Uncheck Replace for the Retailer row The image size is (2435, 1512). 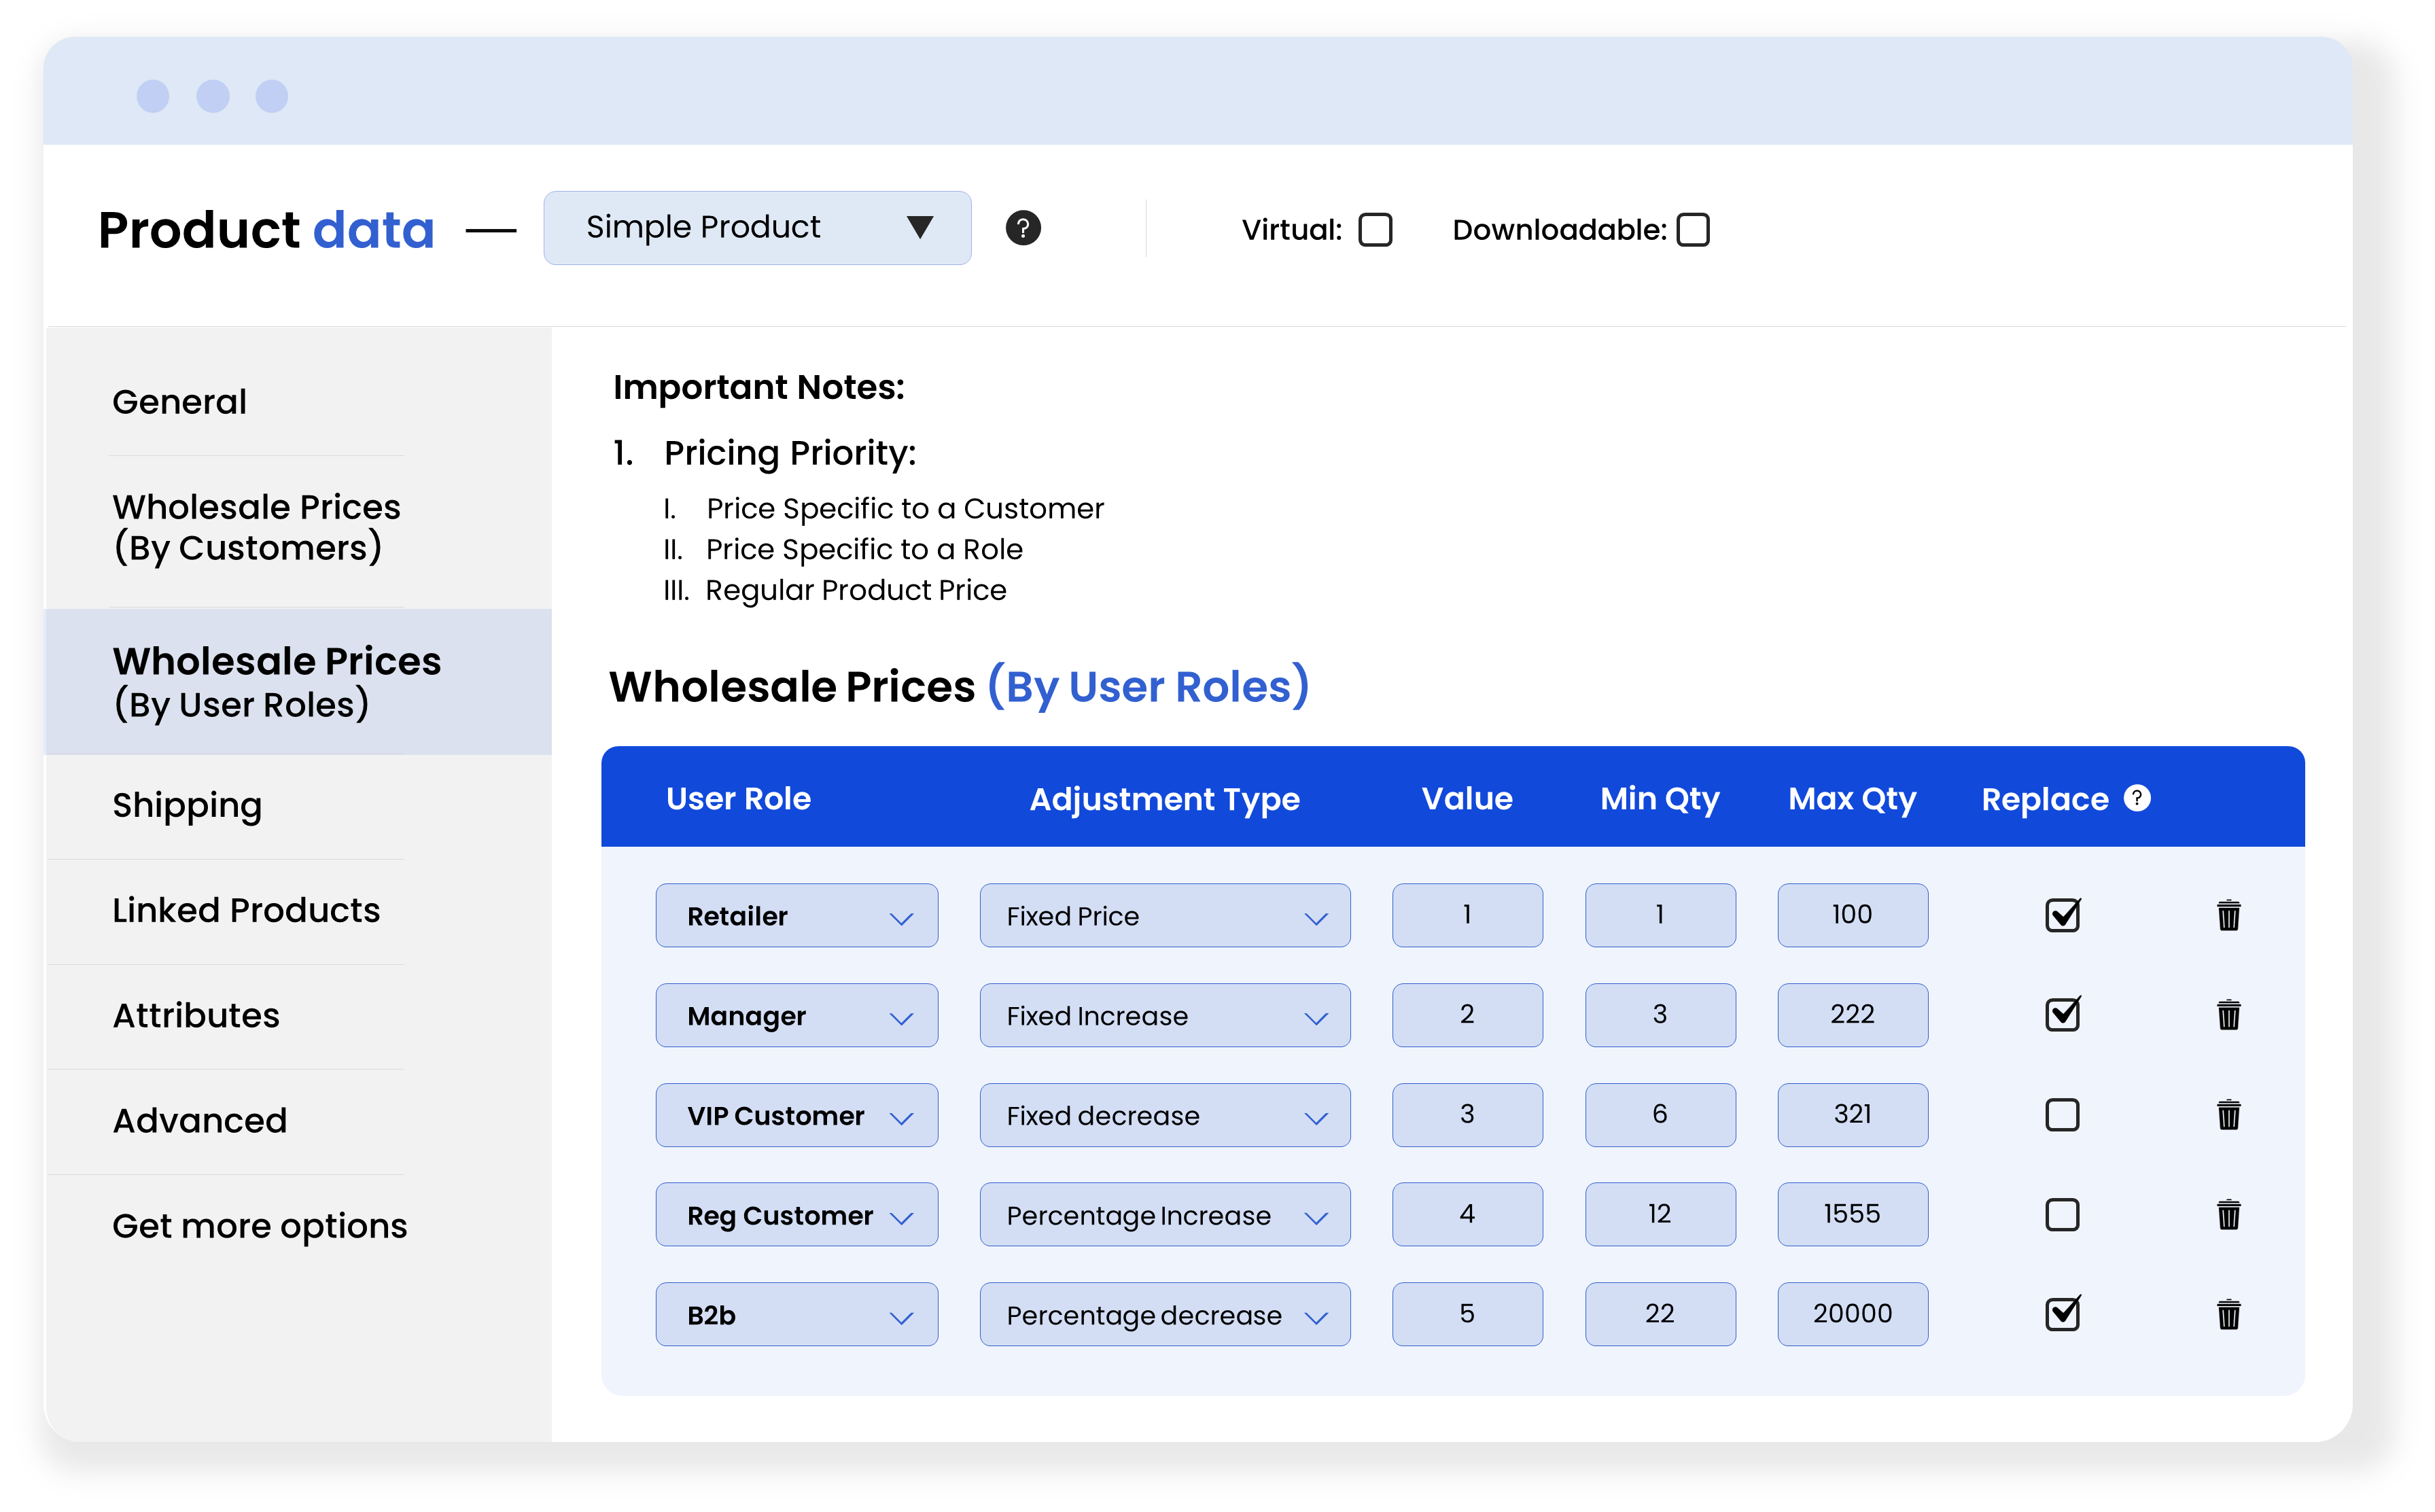click(x=2062, y=915)
